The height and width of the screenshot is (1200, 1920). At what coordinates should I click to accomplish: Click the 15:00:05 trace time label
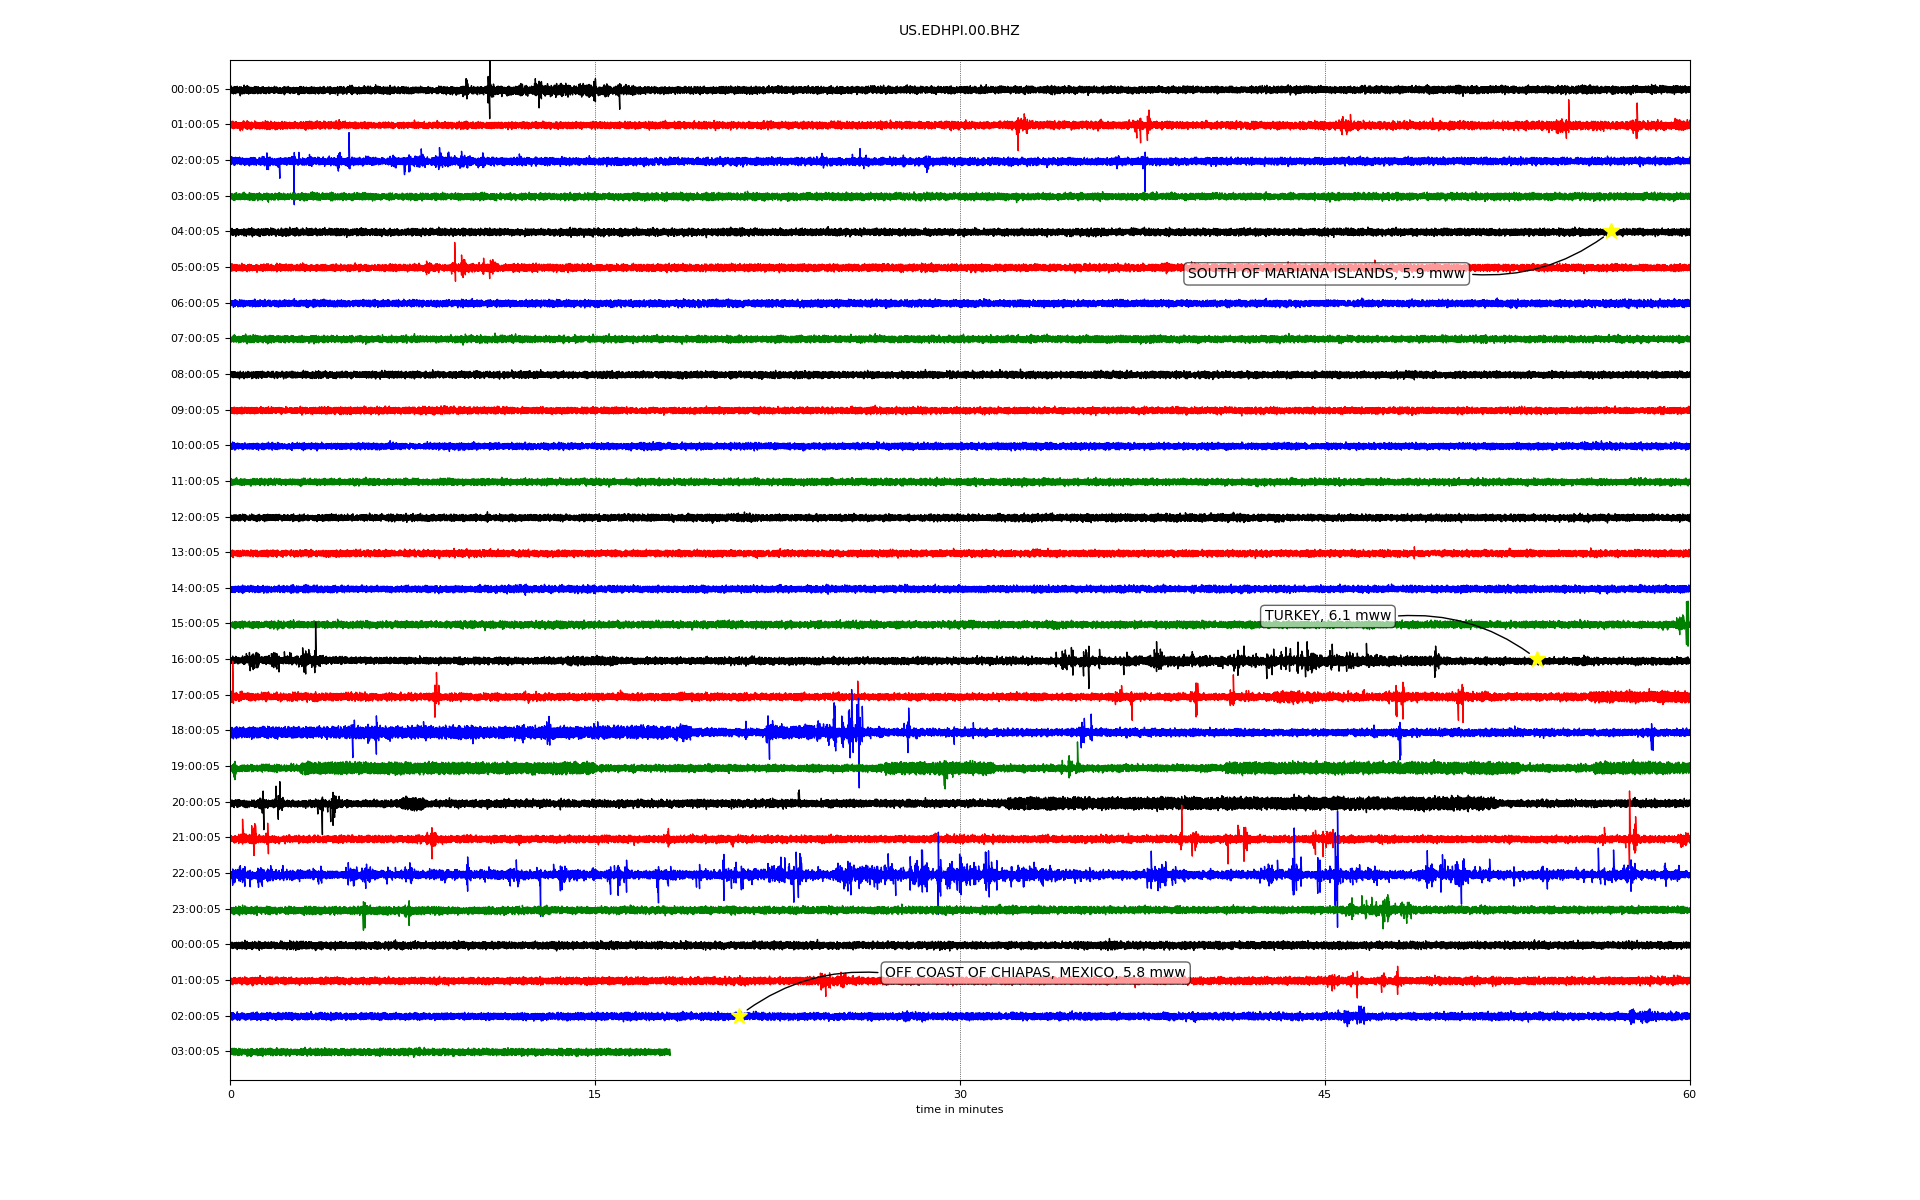point(195,624)
